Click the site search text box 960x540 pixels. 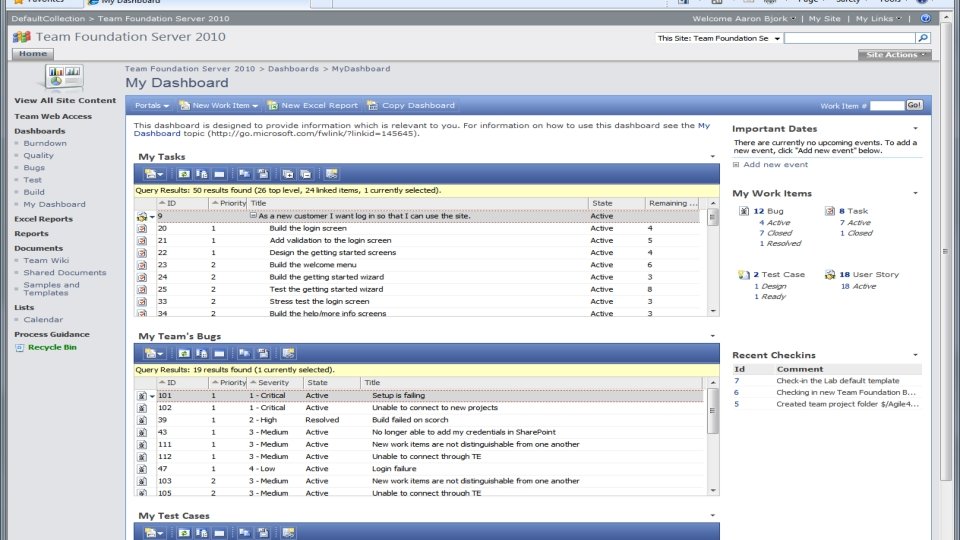pyautogui.click(x=850, y=38)
